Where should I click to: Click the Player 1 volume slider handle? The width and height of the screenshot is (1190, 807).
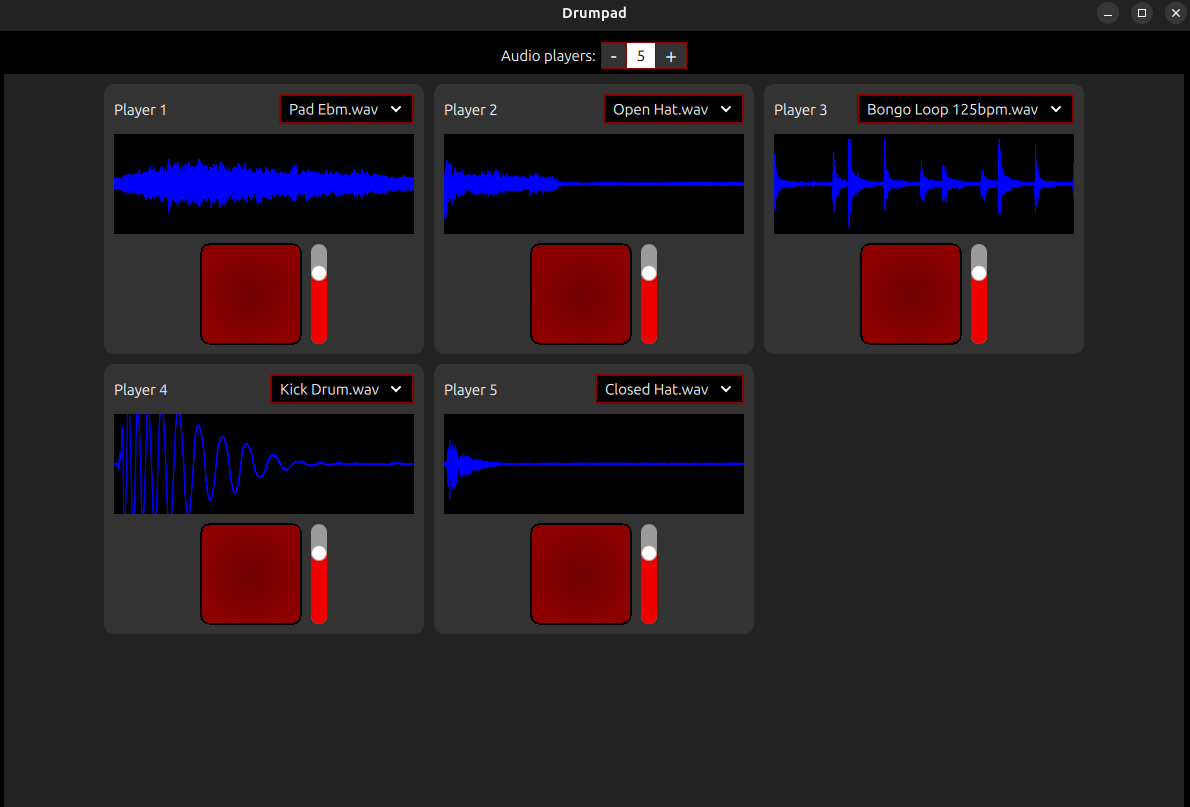click(319, 273)
